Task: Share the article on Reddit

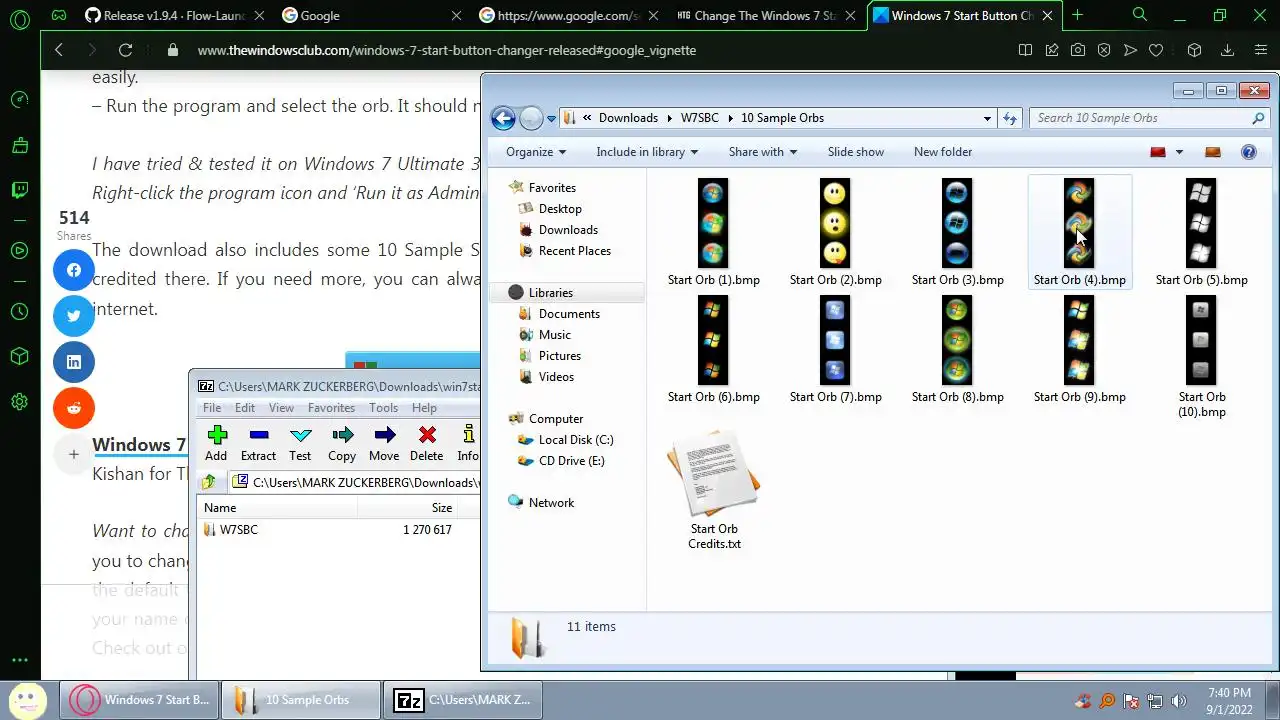Action: (74, 408)
